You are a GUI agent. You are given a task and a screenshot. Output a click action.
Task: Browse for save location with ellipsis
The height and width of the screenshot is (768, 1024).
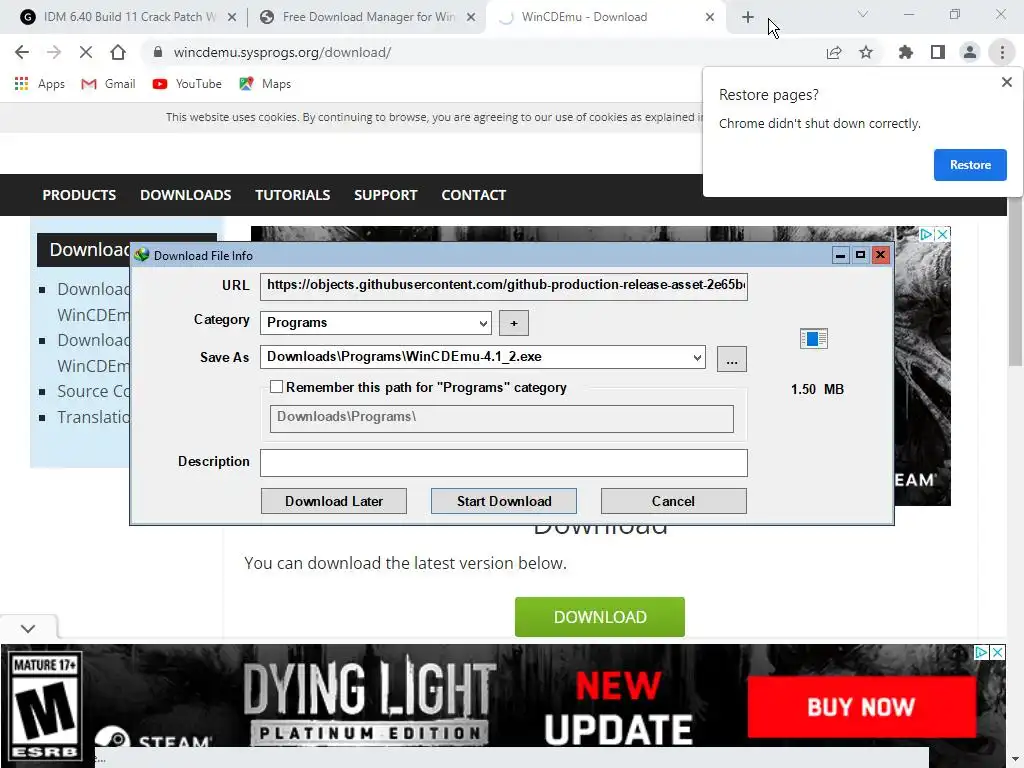click(x=731, y=359)
